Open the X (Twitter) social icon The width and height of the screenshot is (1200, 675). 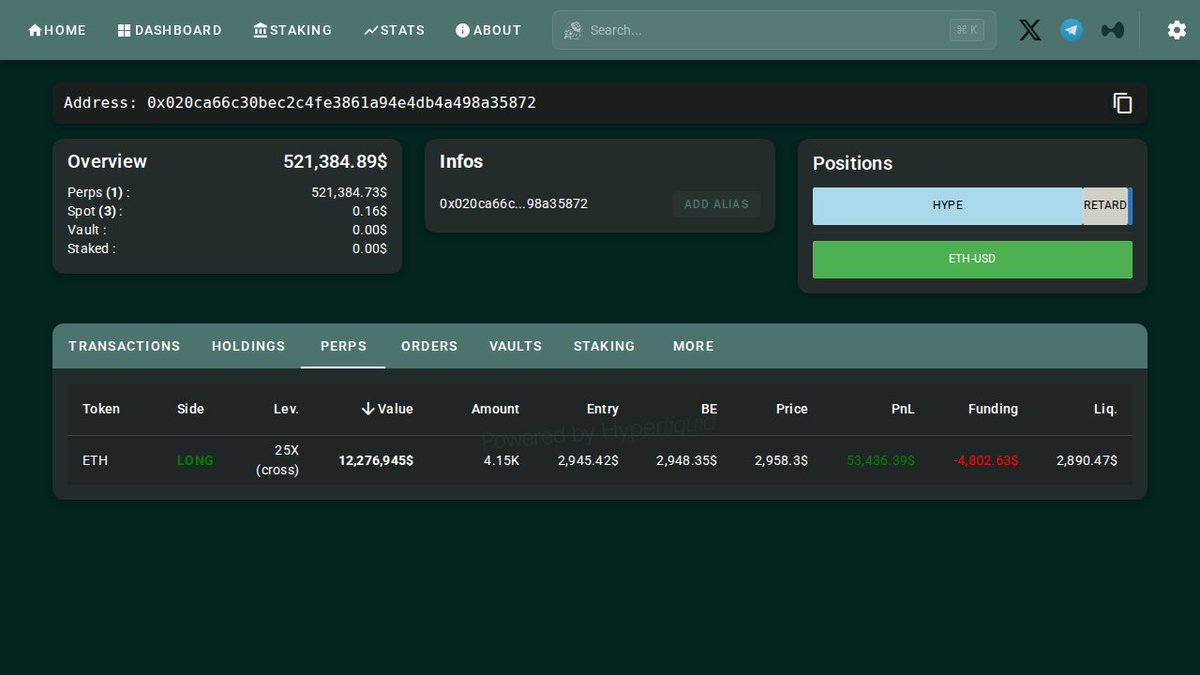tap(1029, 30)
